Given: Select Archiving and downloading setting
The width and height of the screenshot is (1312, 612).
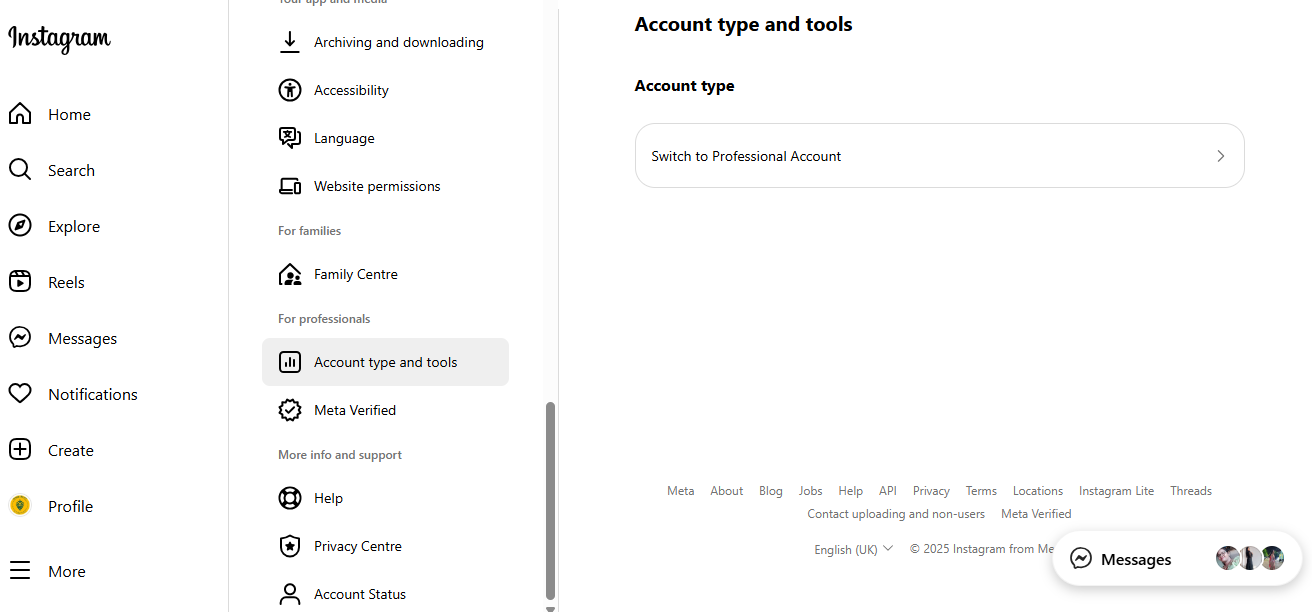Looking at the screenshot, I should pos(399,42).
